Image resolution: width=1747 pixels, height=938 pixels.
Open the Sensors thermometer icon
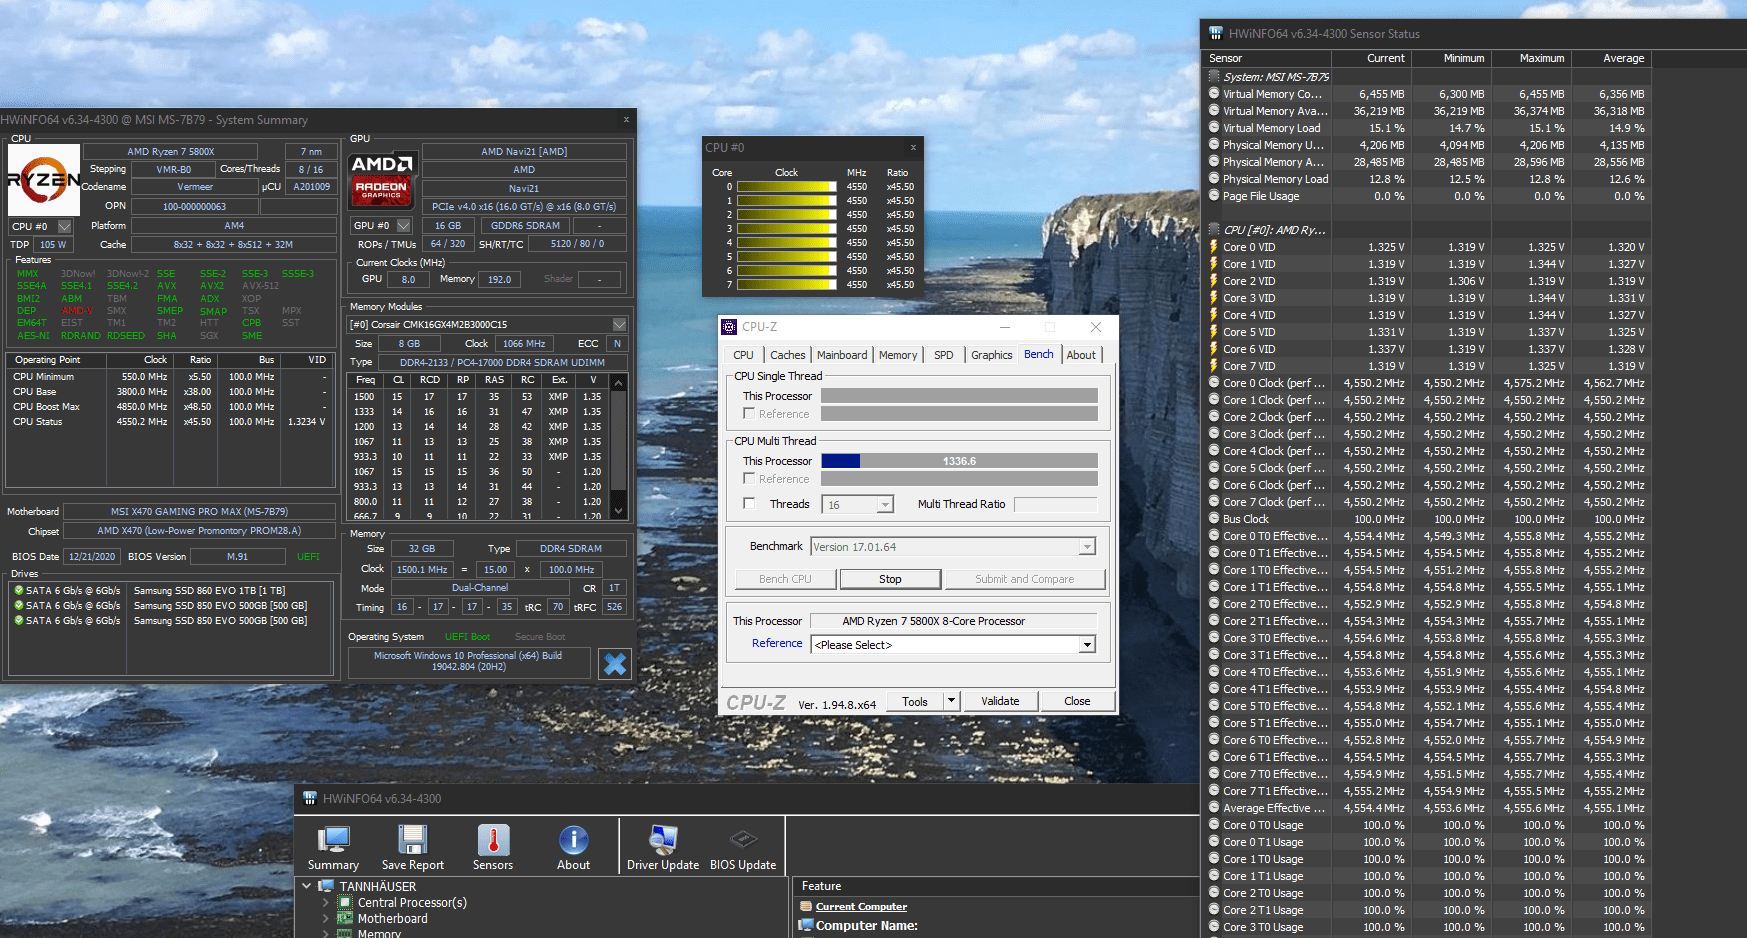pyautogui.click(x=493, y=840)
